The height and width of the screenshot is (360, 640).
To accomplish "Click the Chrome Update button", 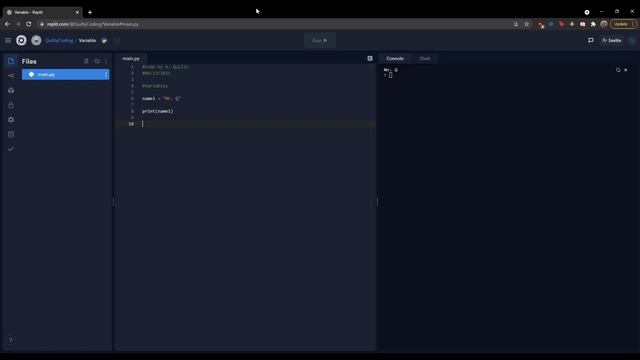I will click(x=623, y=24).
